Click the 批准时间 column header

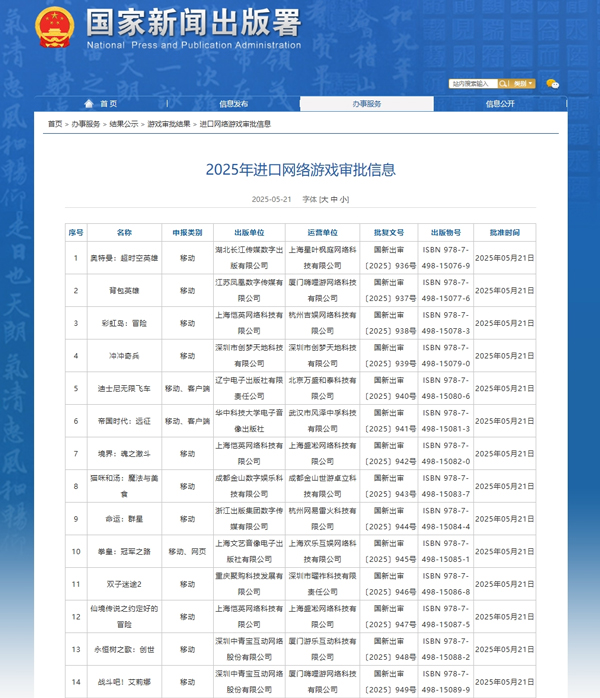click(x=505, y=232)
